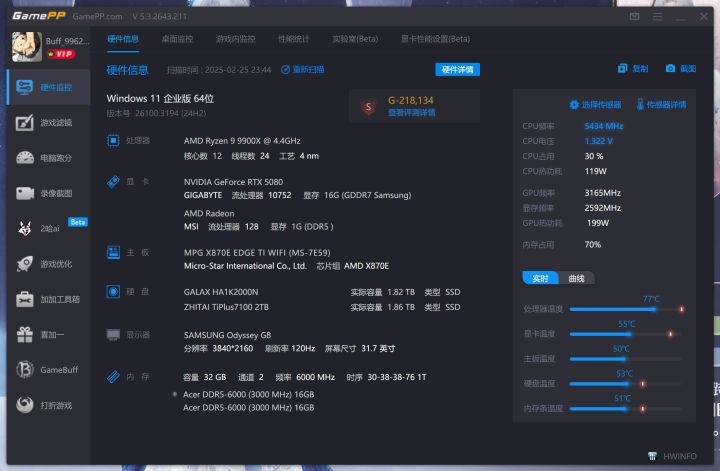Open the 硬件监控 sidebar section

click(49, 87)
